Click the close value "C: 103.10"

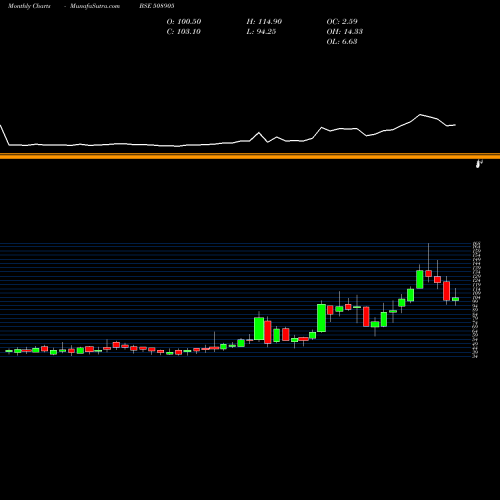(184, 32)
